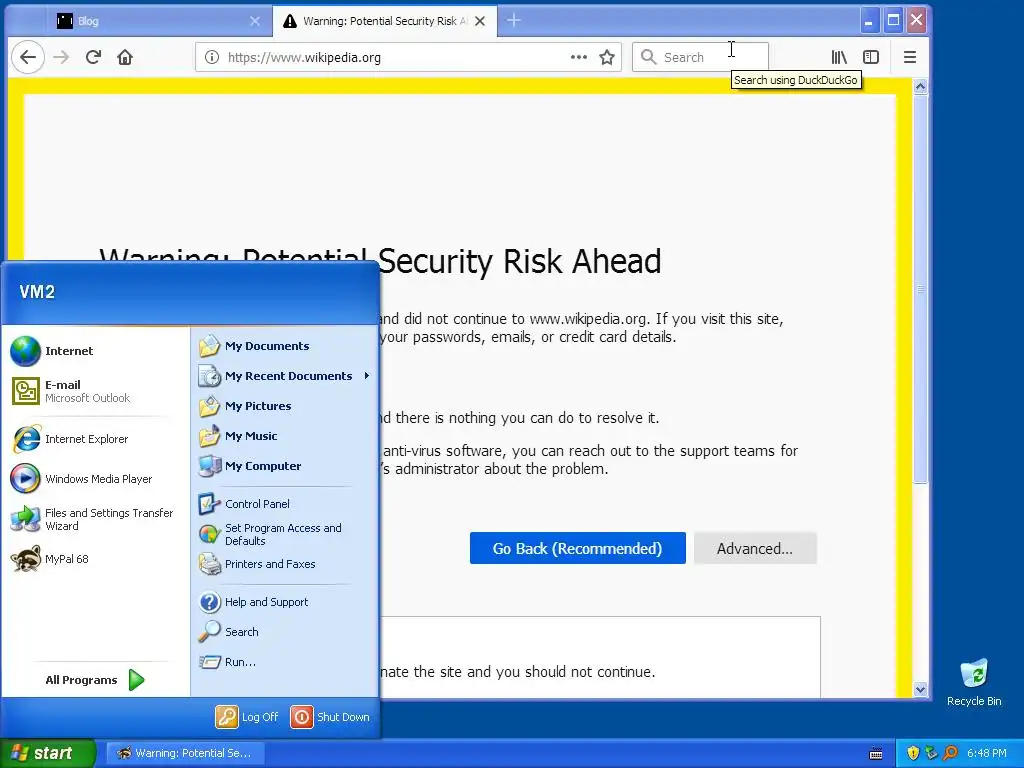Open the Advanced... options

(755, 548)
